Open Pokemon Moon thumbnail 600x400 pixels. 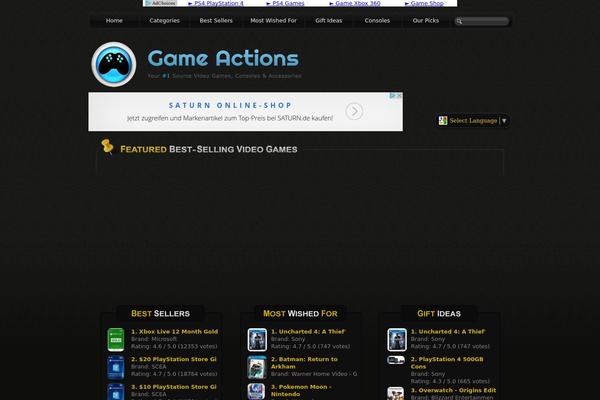[256, 392]
